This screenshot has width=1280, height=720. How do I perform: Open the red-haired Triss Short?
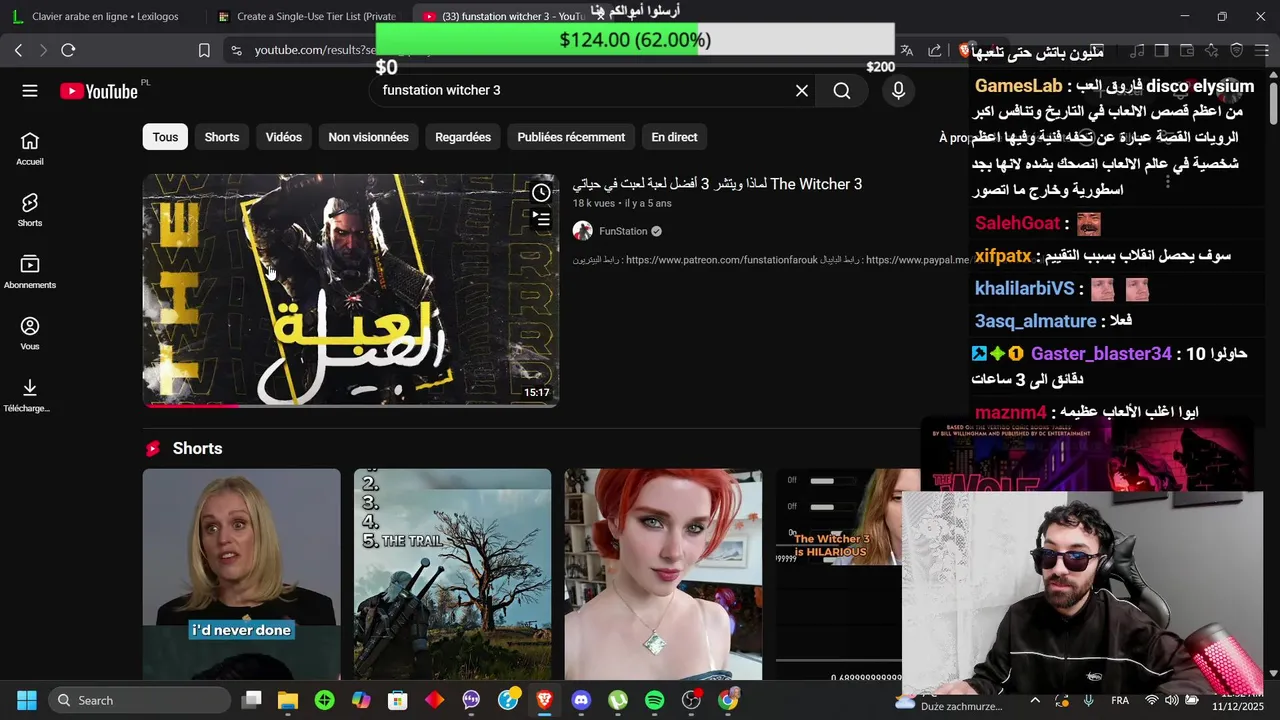(x=663, y=574)
